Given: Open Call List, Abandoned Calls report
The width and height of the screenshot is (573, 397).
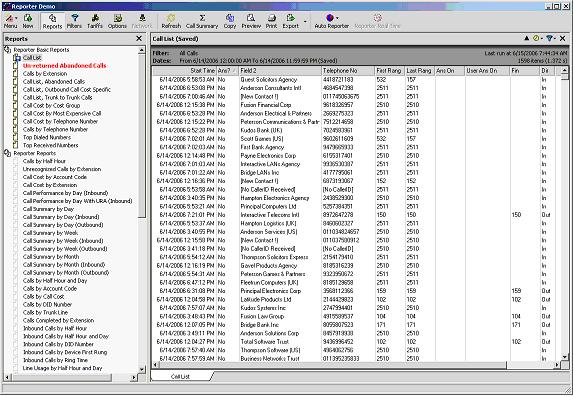Looking at the screenshot, I should point(54,82).
